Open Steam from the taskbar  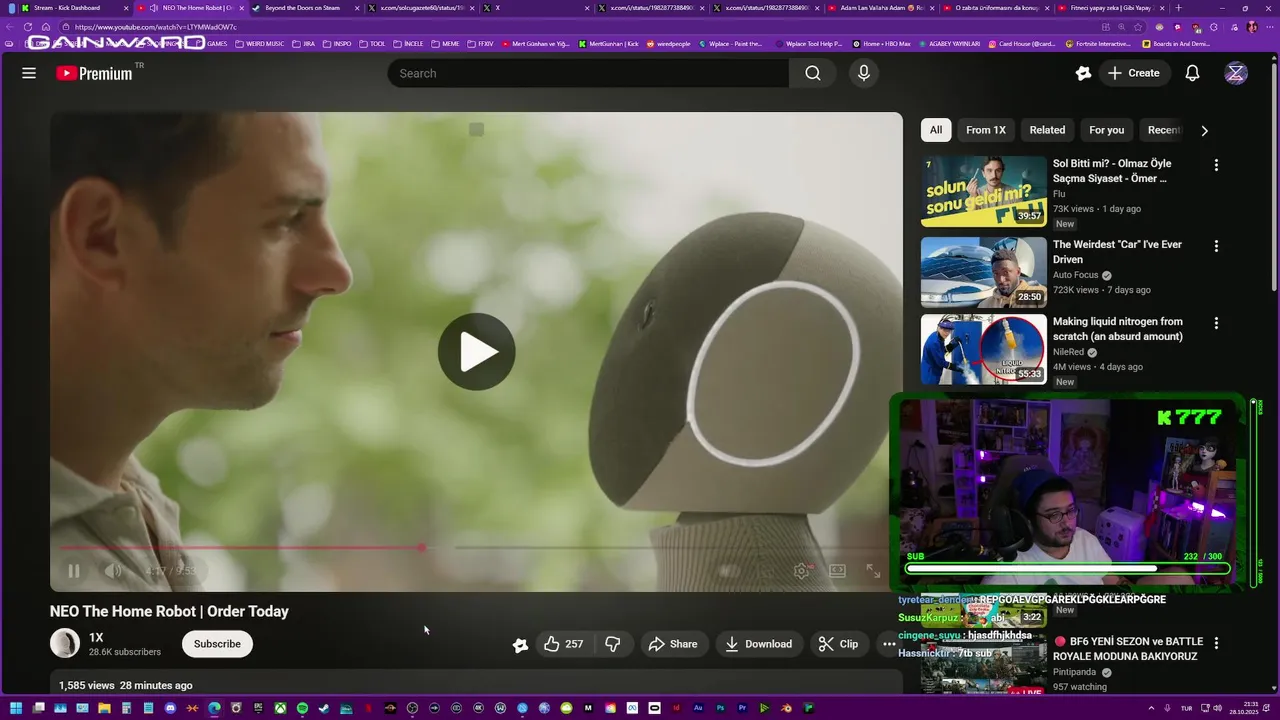[324, 708]
